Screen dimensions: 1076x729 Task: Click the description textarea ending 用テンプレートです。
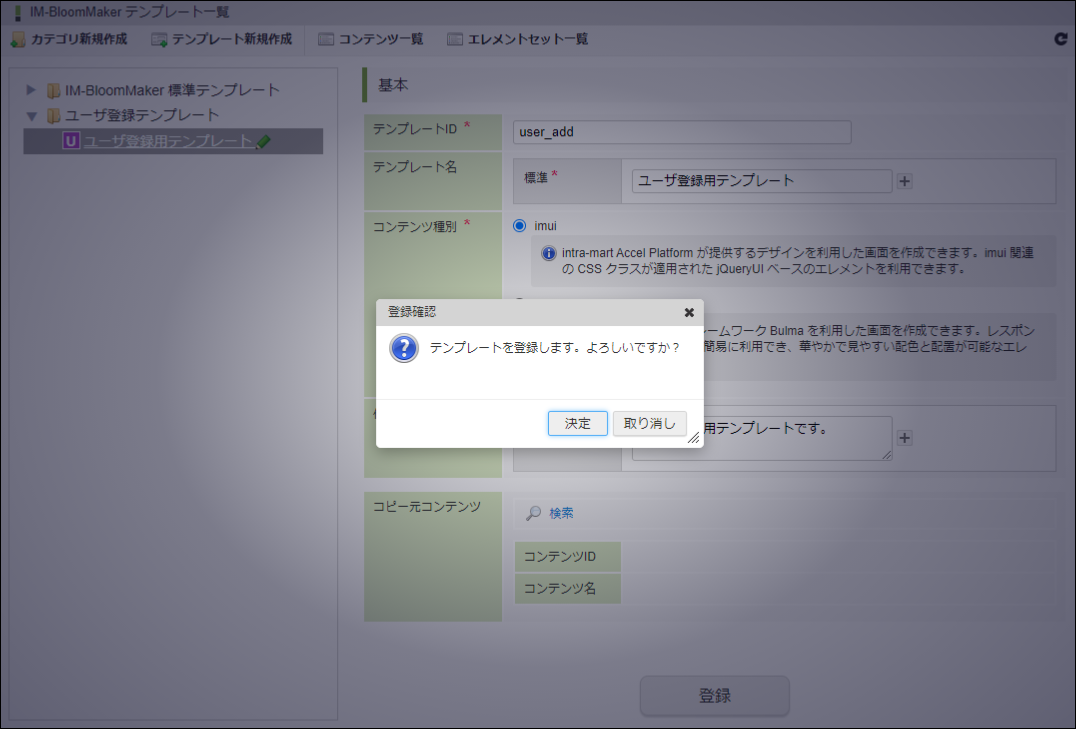(x=762, y=438)
